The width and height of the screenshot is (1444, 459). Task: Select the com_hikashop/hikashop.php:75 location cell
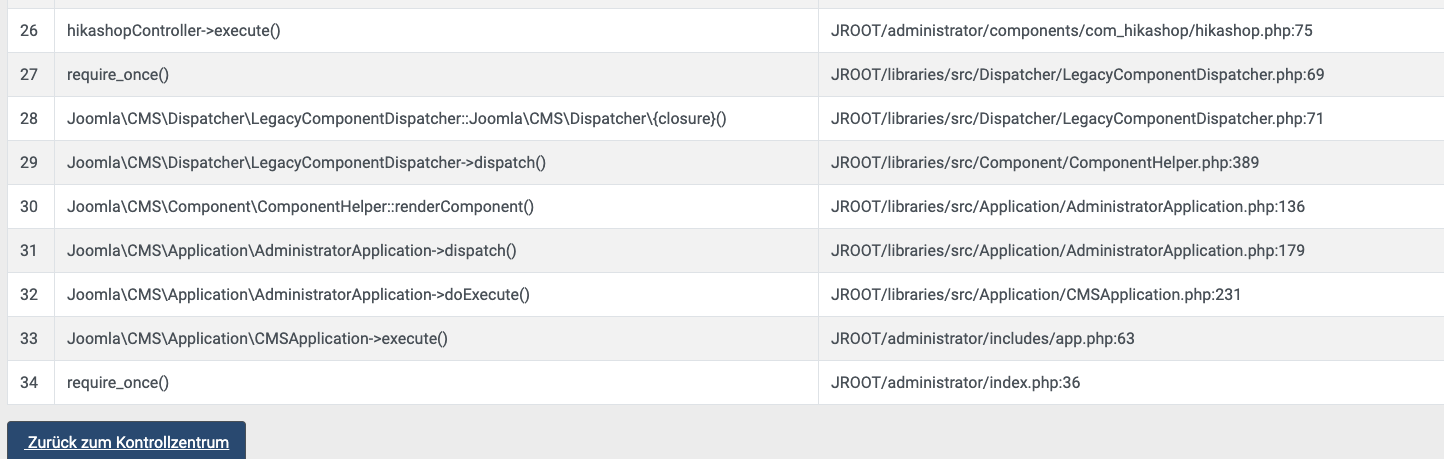click(1071, 31)
